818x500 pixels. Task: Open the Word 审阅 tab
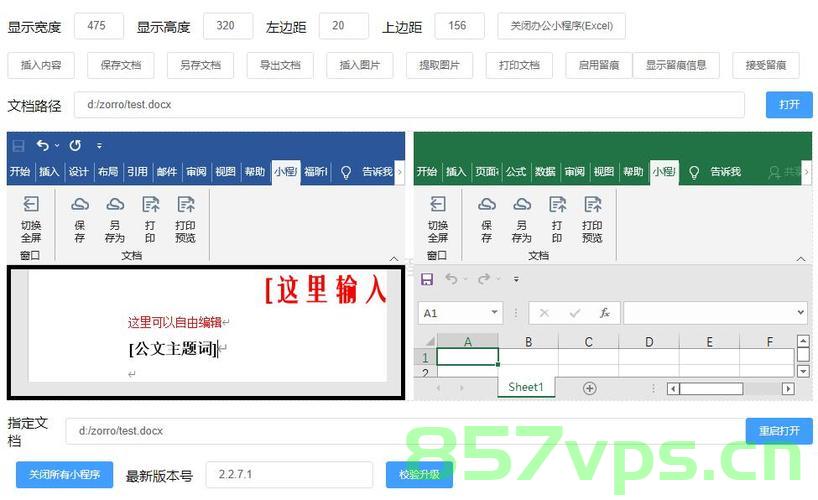[x=196, y=172]
